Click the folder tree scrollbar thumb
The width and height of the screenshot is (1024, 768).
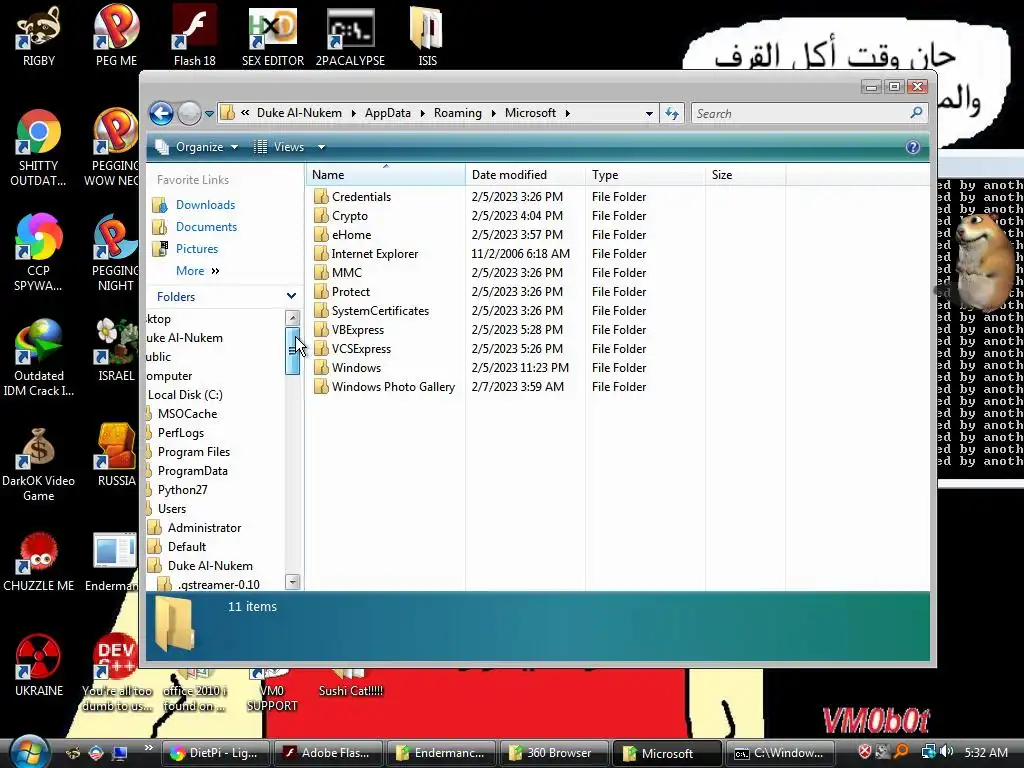(x=293, y=351)
